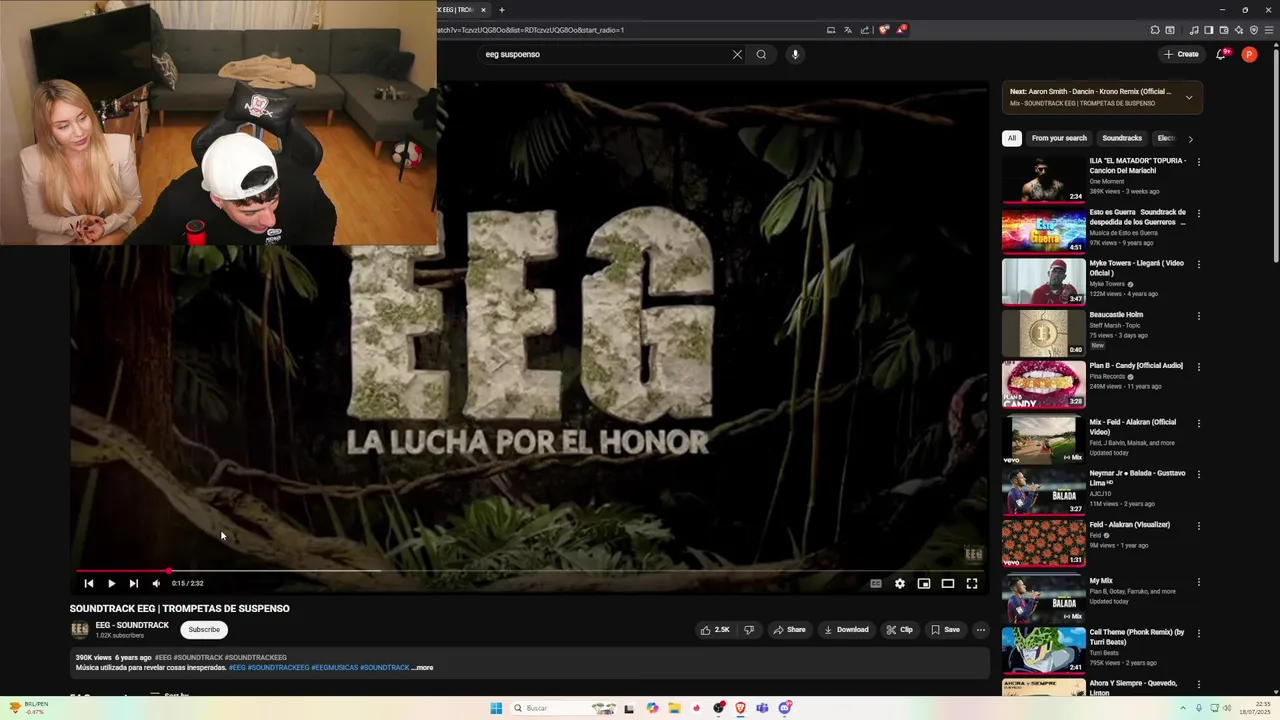1280x720 pixels.
Task: Open the ILIA EL MATADOR TOPURIA thumbnail
Action: click(1043, 179)
